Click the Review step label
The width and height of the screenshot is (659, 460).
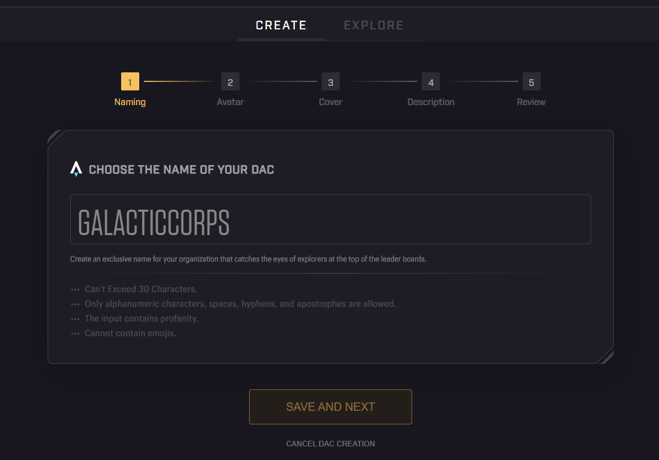(x=531, y=102)
